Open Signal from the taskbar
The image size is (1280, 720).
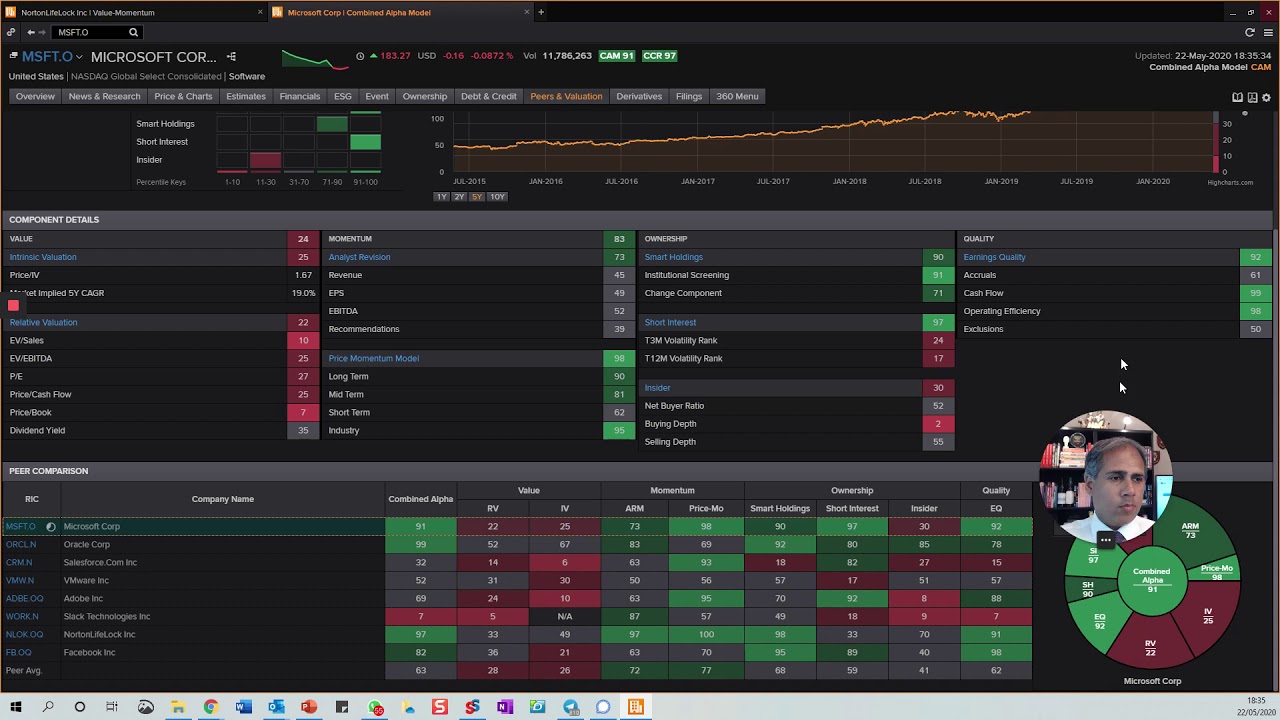click(x=603, y=707)
